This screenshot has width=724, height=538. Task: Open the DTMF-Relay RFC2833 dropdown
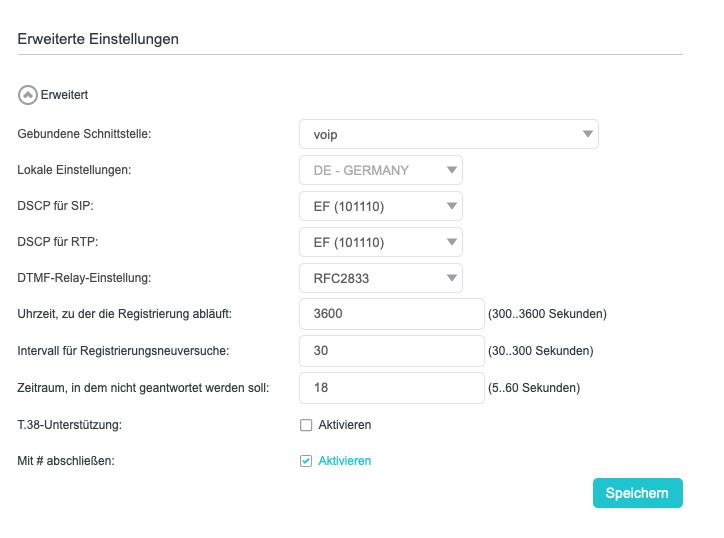[x=380, y=278]
